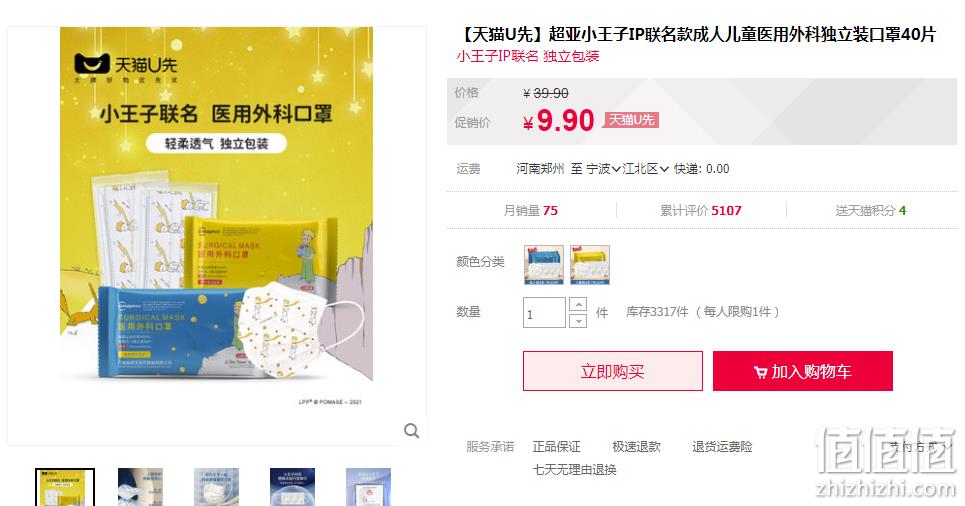
Task: Select the yellow package color option
Action: [x=590, y=265]
